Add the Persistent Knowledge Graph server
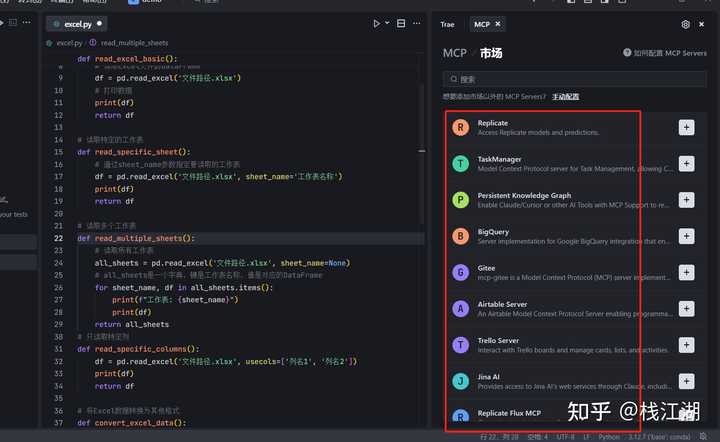This screenshot has width=720, height=442. (686, 200)
